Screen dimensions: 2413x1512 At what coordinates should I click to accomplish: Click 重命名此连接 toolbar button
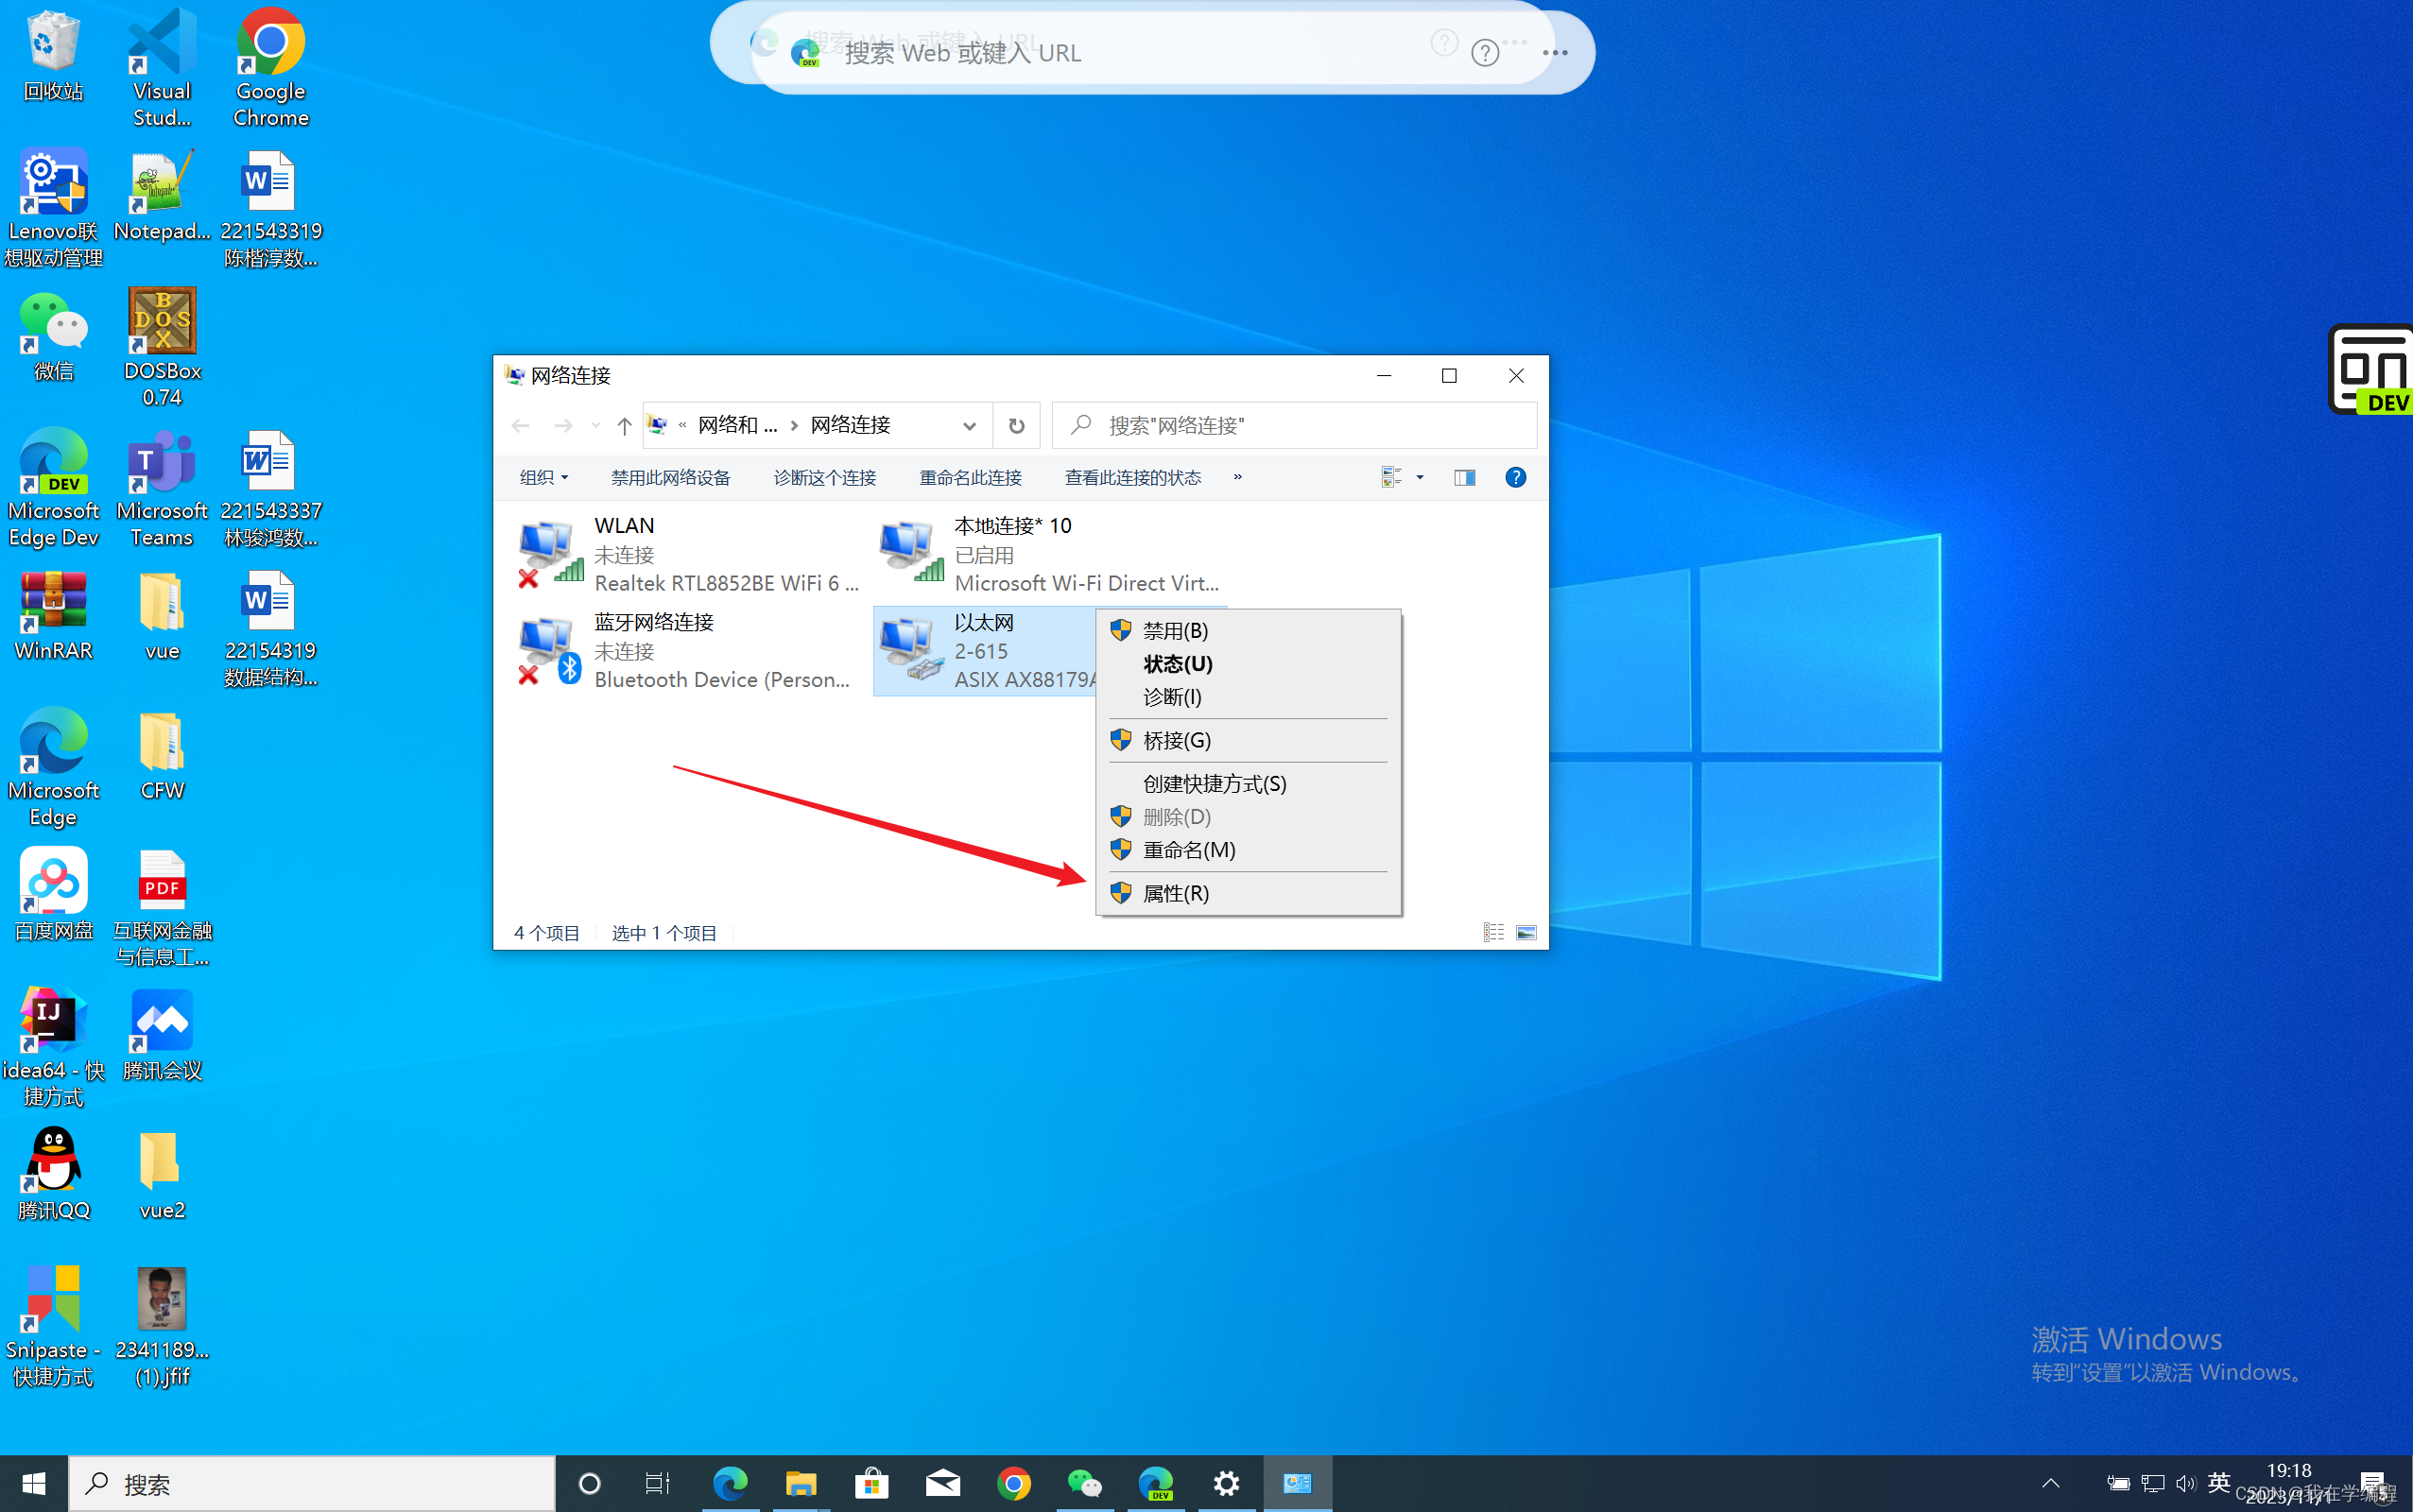970,477
